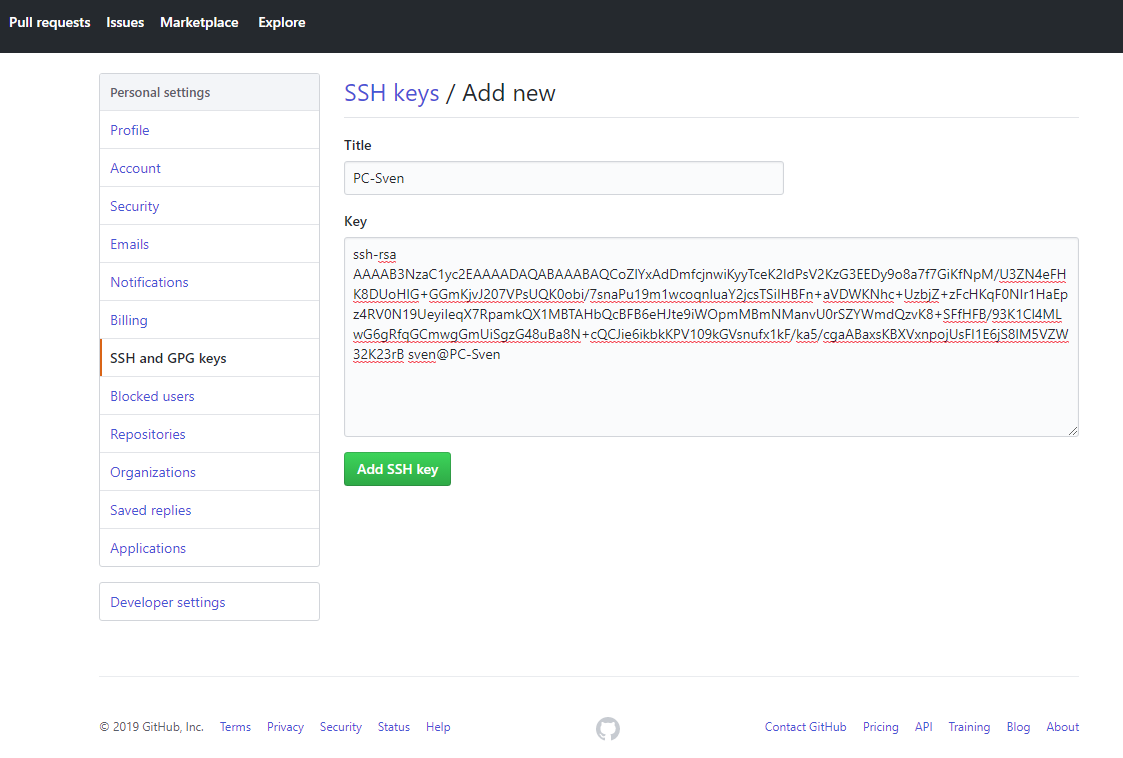Focus the Title input field
The height and width of the screenshot is (758, 1123).
564,178
